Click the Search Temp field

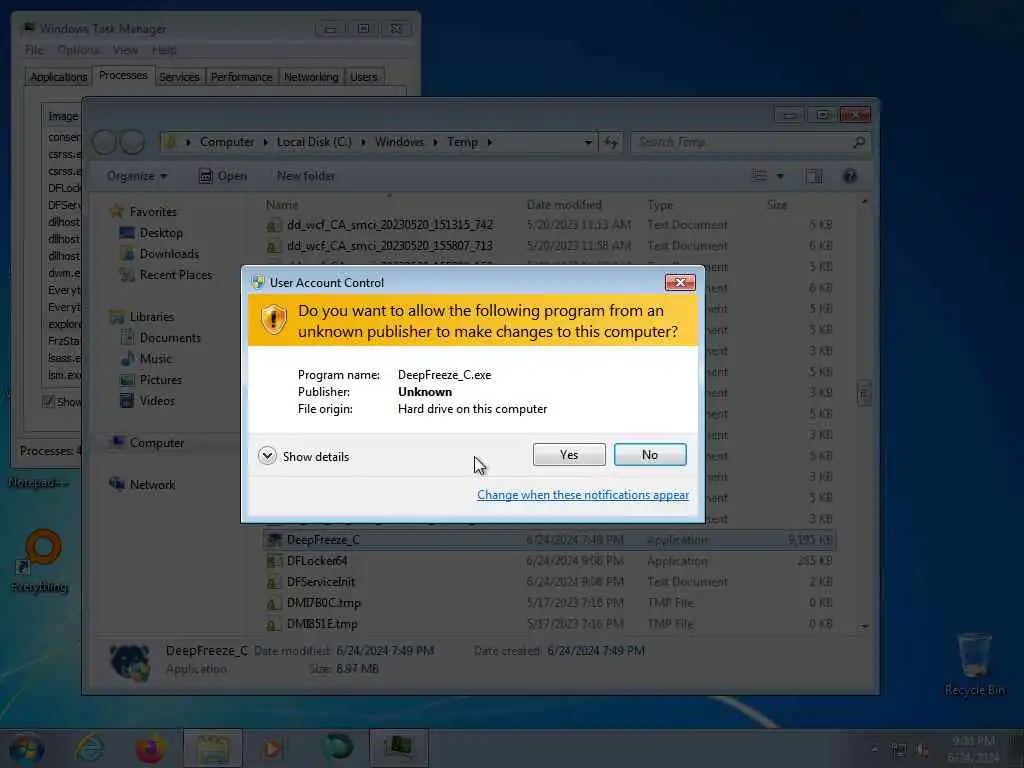751,142
